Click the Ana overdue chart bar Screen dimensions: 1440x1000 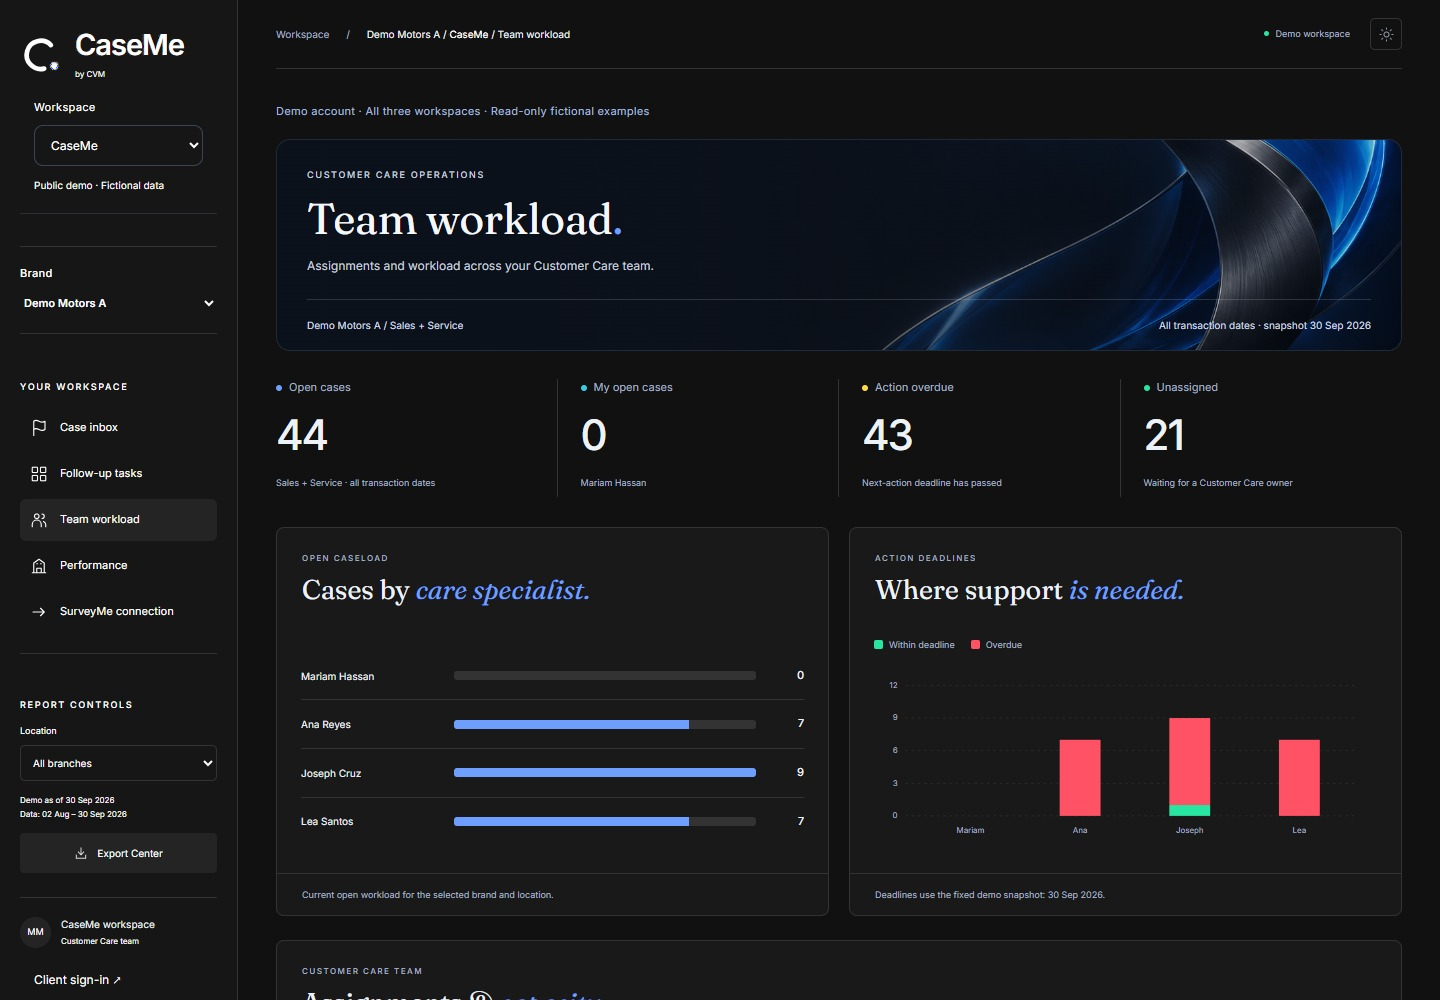1080,778
